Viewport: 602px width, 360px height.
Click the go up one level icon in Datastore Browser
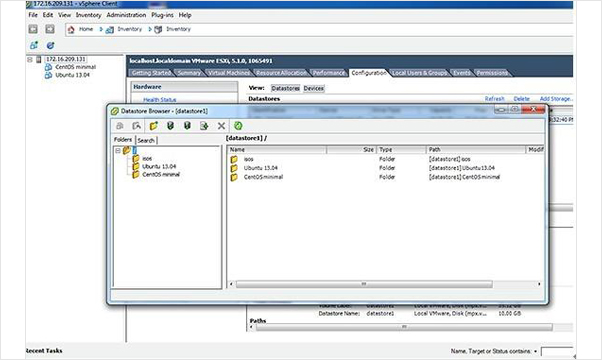(120, 126)
